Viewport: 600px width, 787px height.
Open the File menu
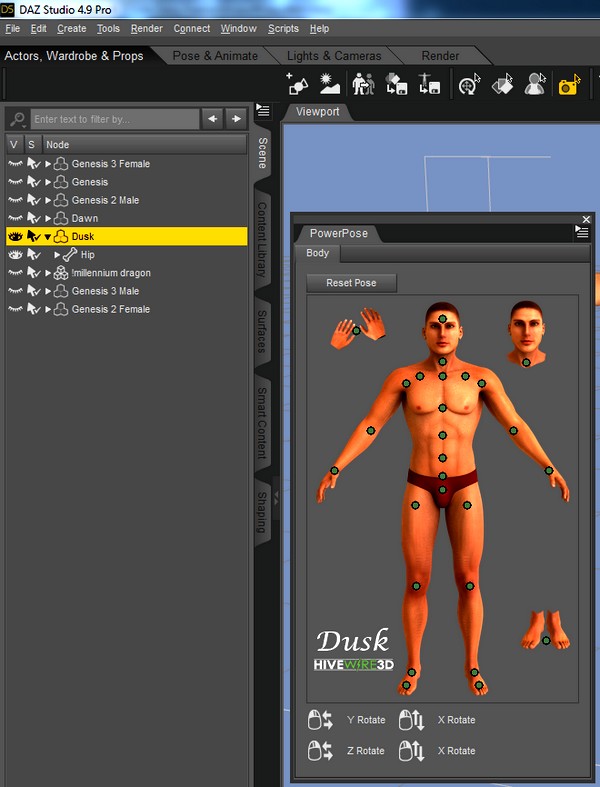click(x=13, y=29)
